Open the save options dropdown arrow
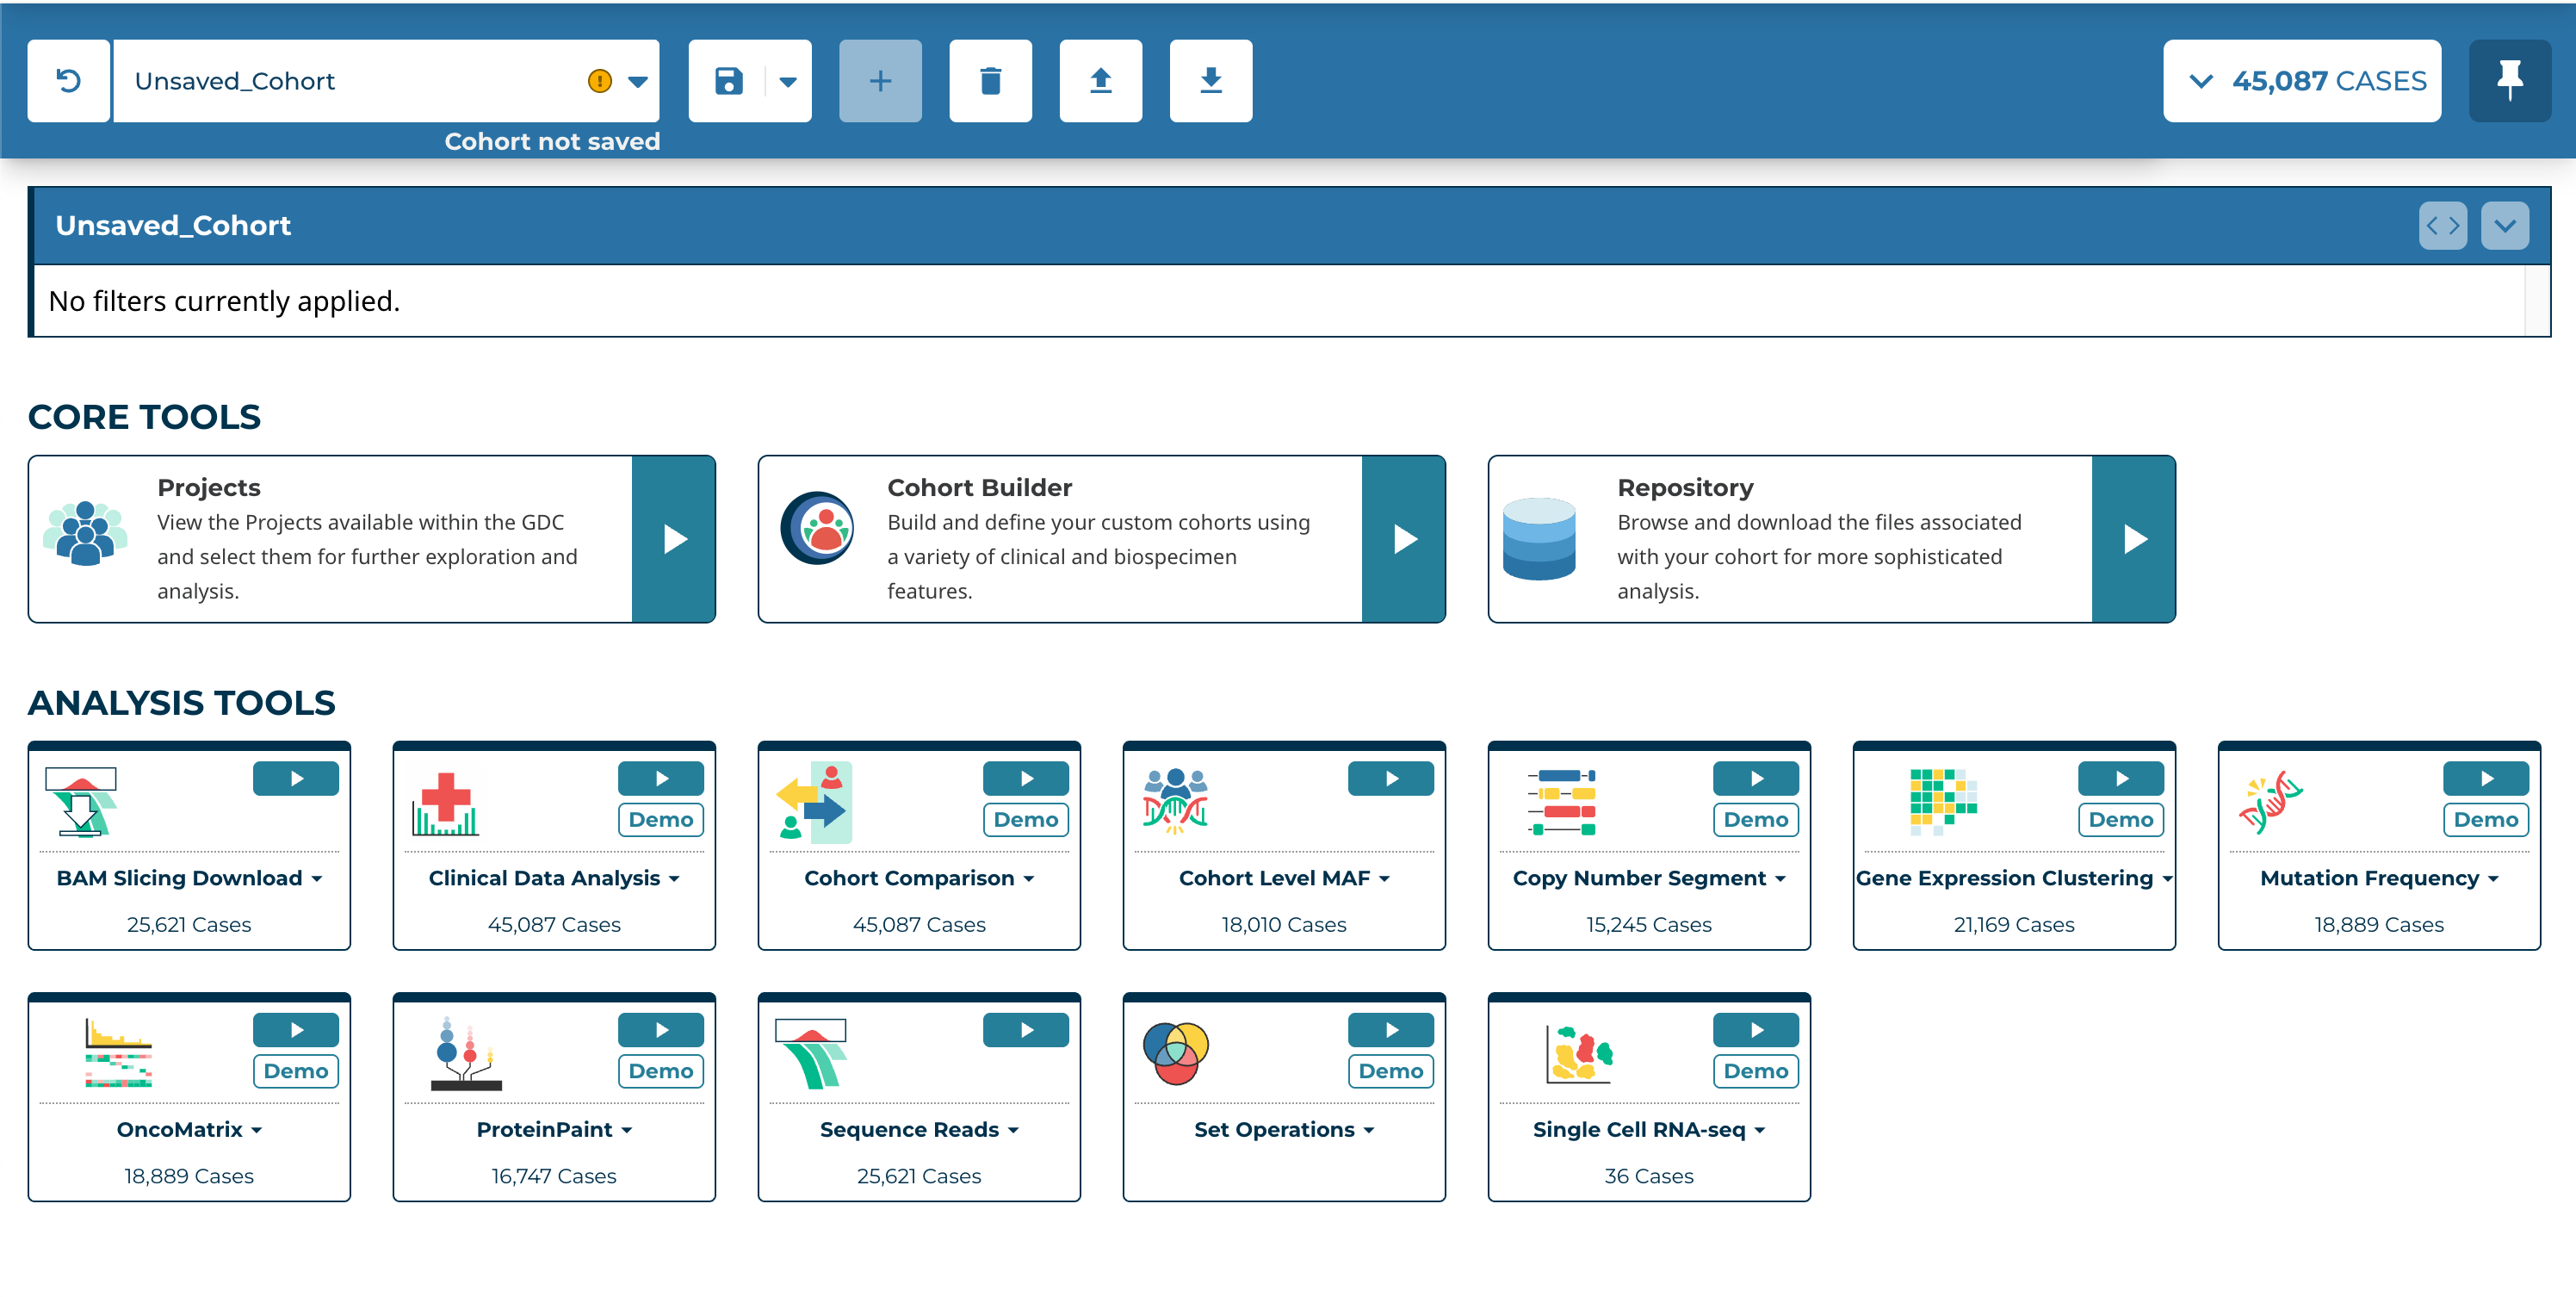 [788, 81]
